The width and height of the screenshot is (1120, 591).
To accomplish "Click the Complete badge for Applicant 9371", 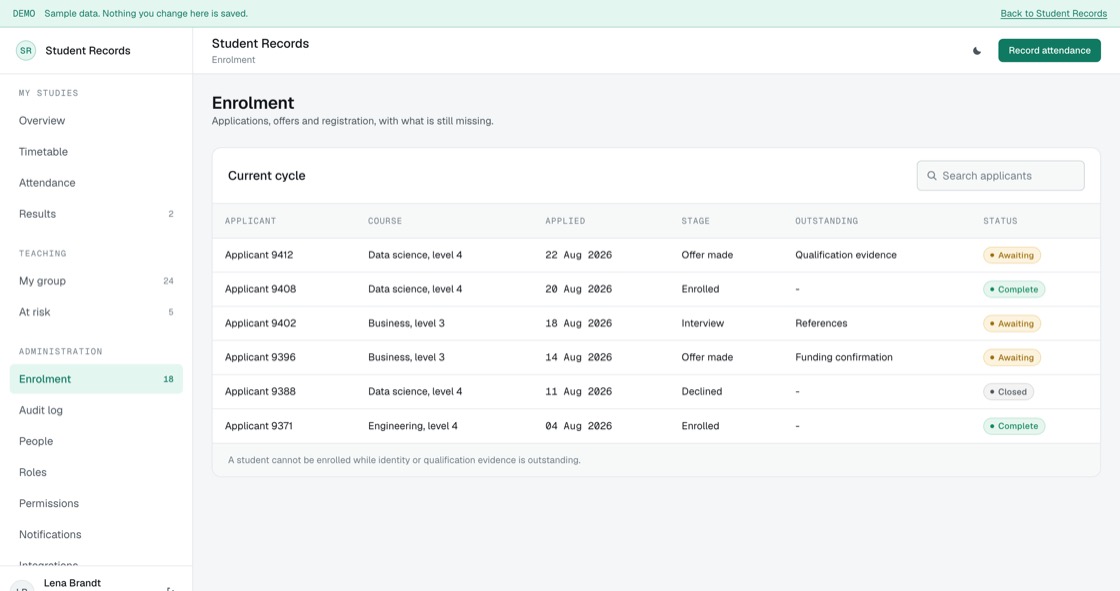I will [x=1014, y=426].
